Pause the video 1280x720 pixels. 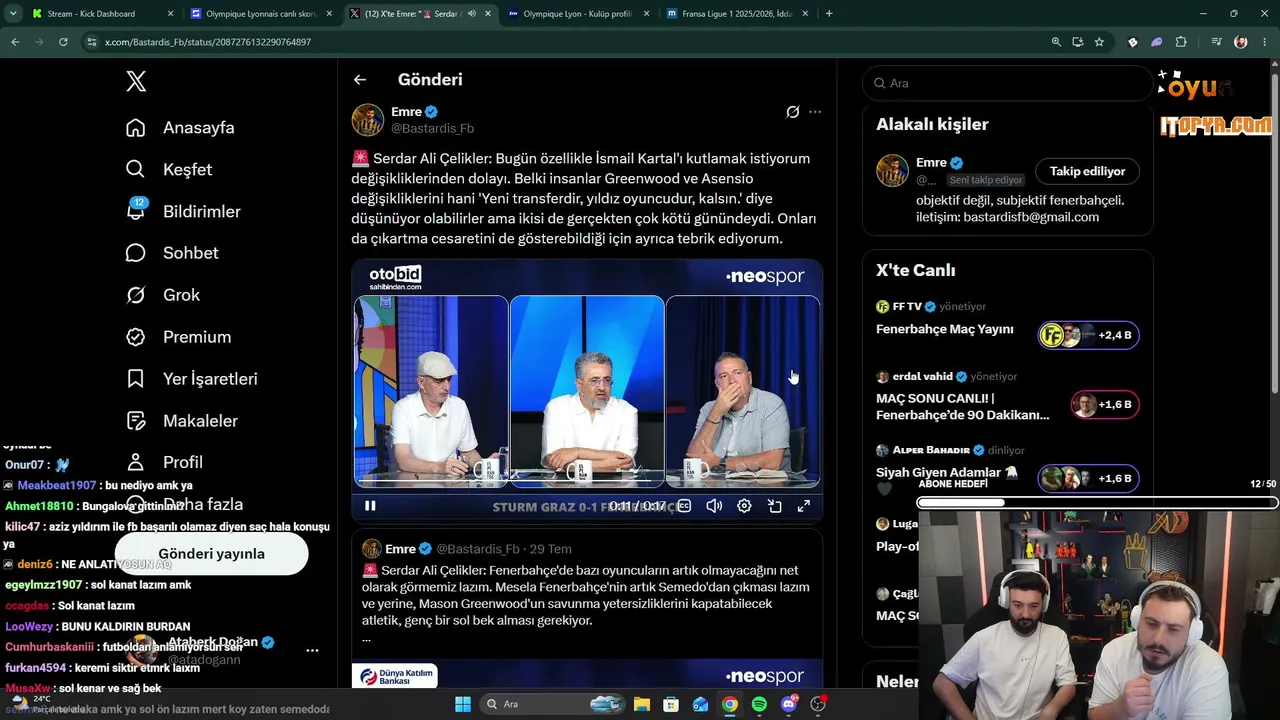(x=370, y=506)
